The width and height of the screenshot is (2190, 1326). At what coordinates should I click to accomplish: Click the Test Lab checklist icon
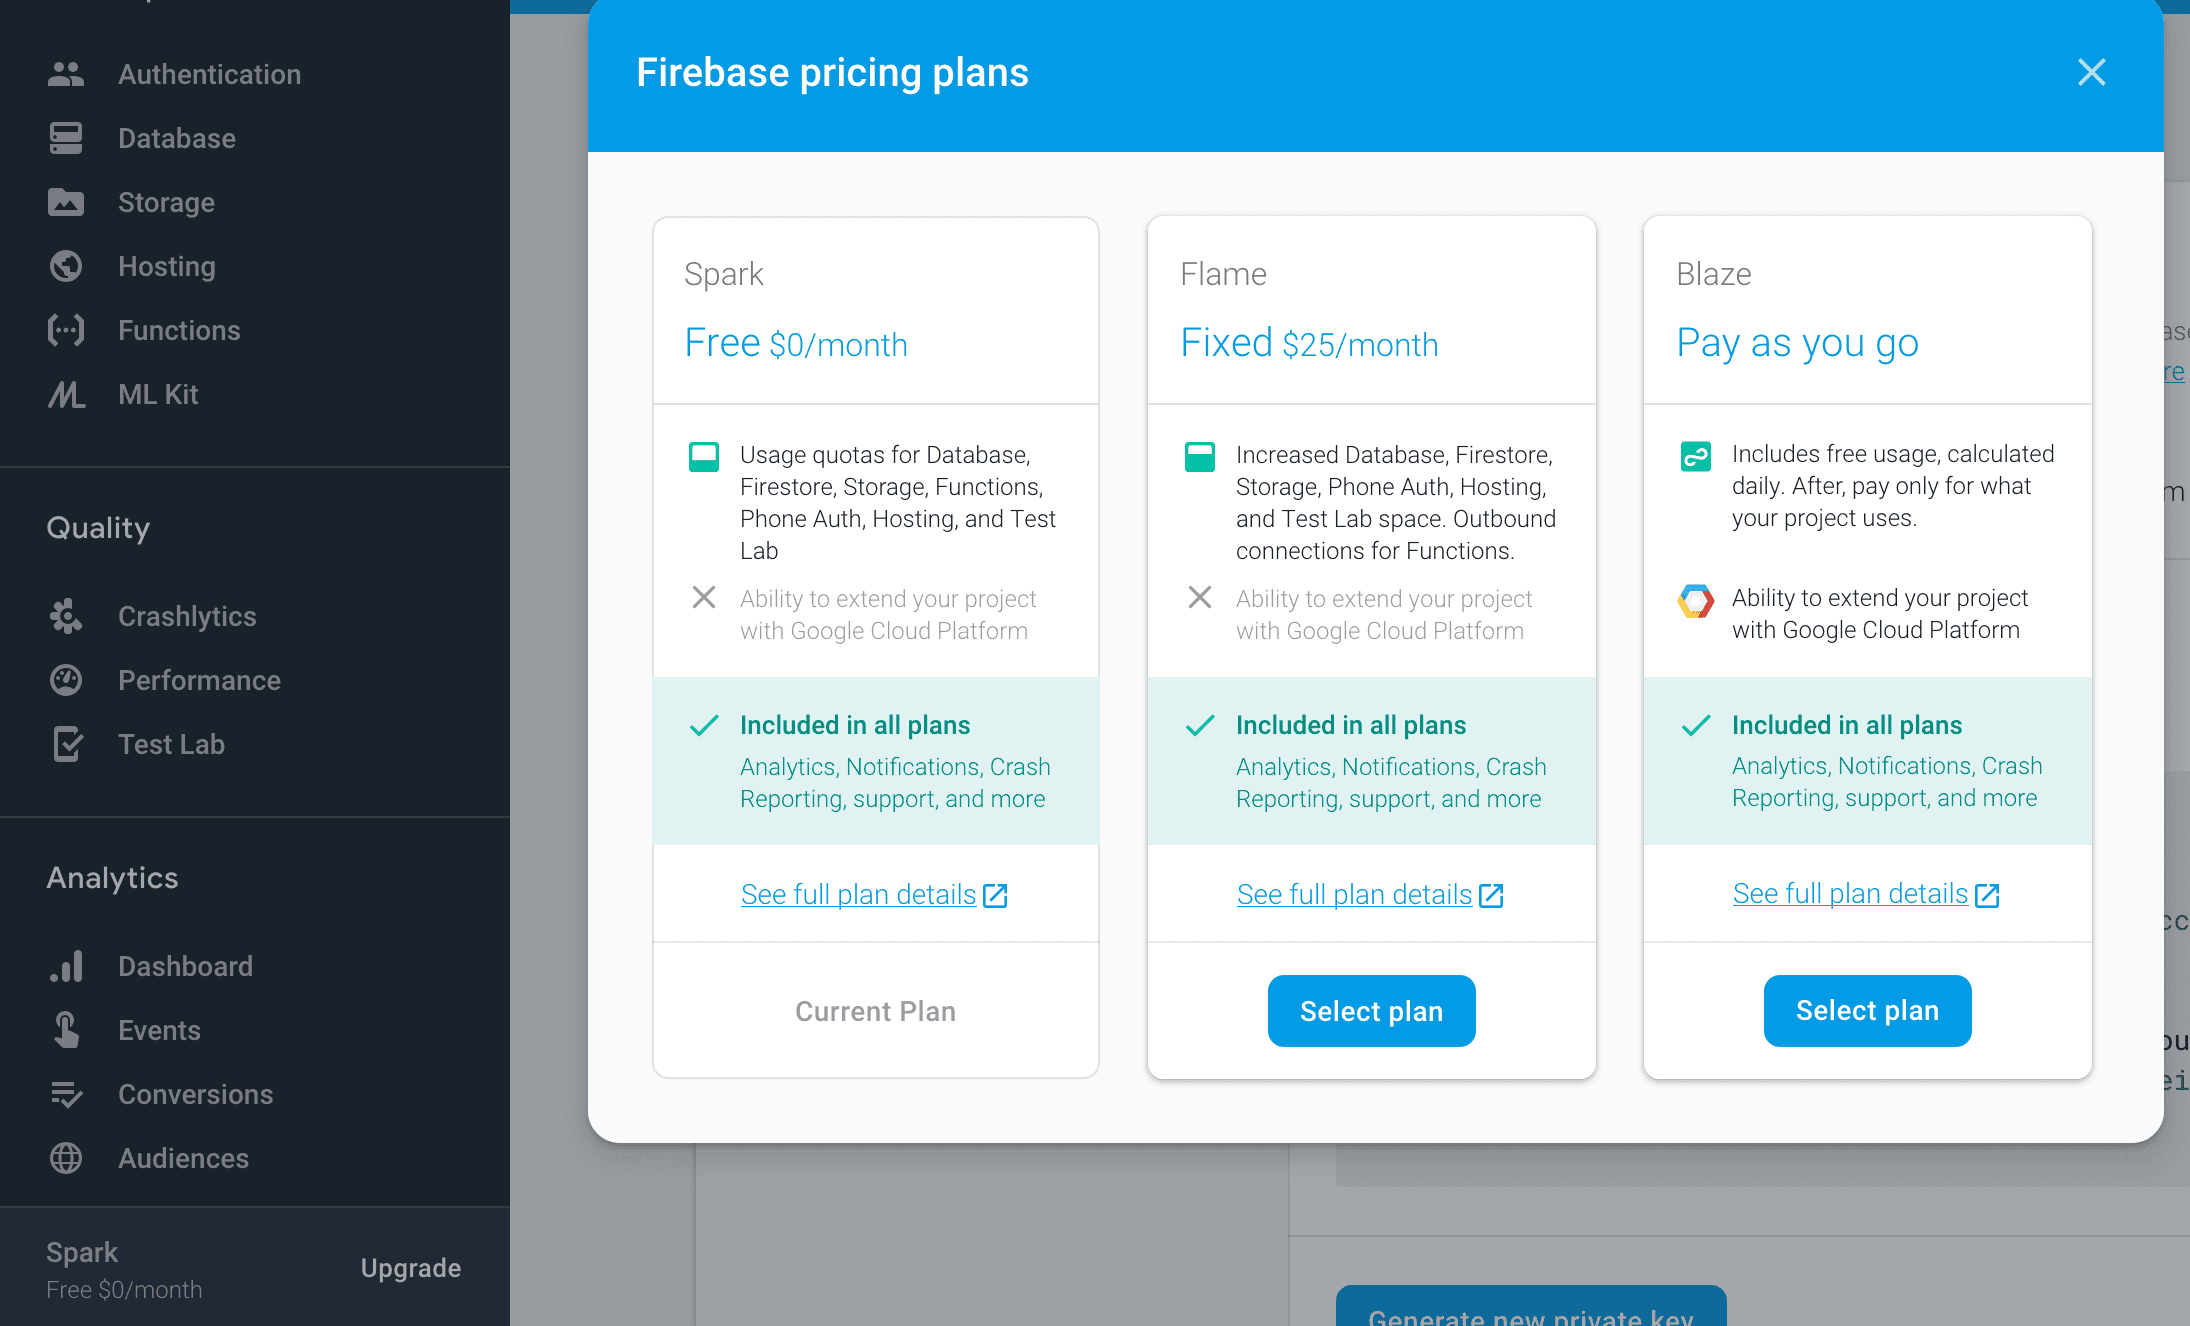[x=66, y=744]
